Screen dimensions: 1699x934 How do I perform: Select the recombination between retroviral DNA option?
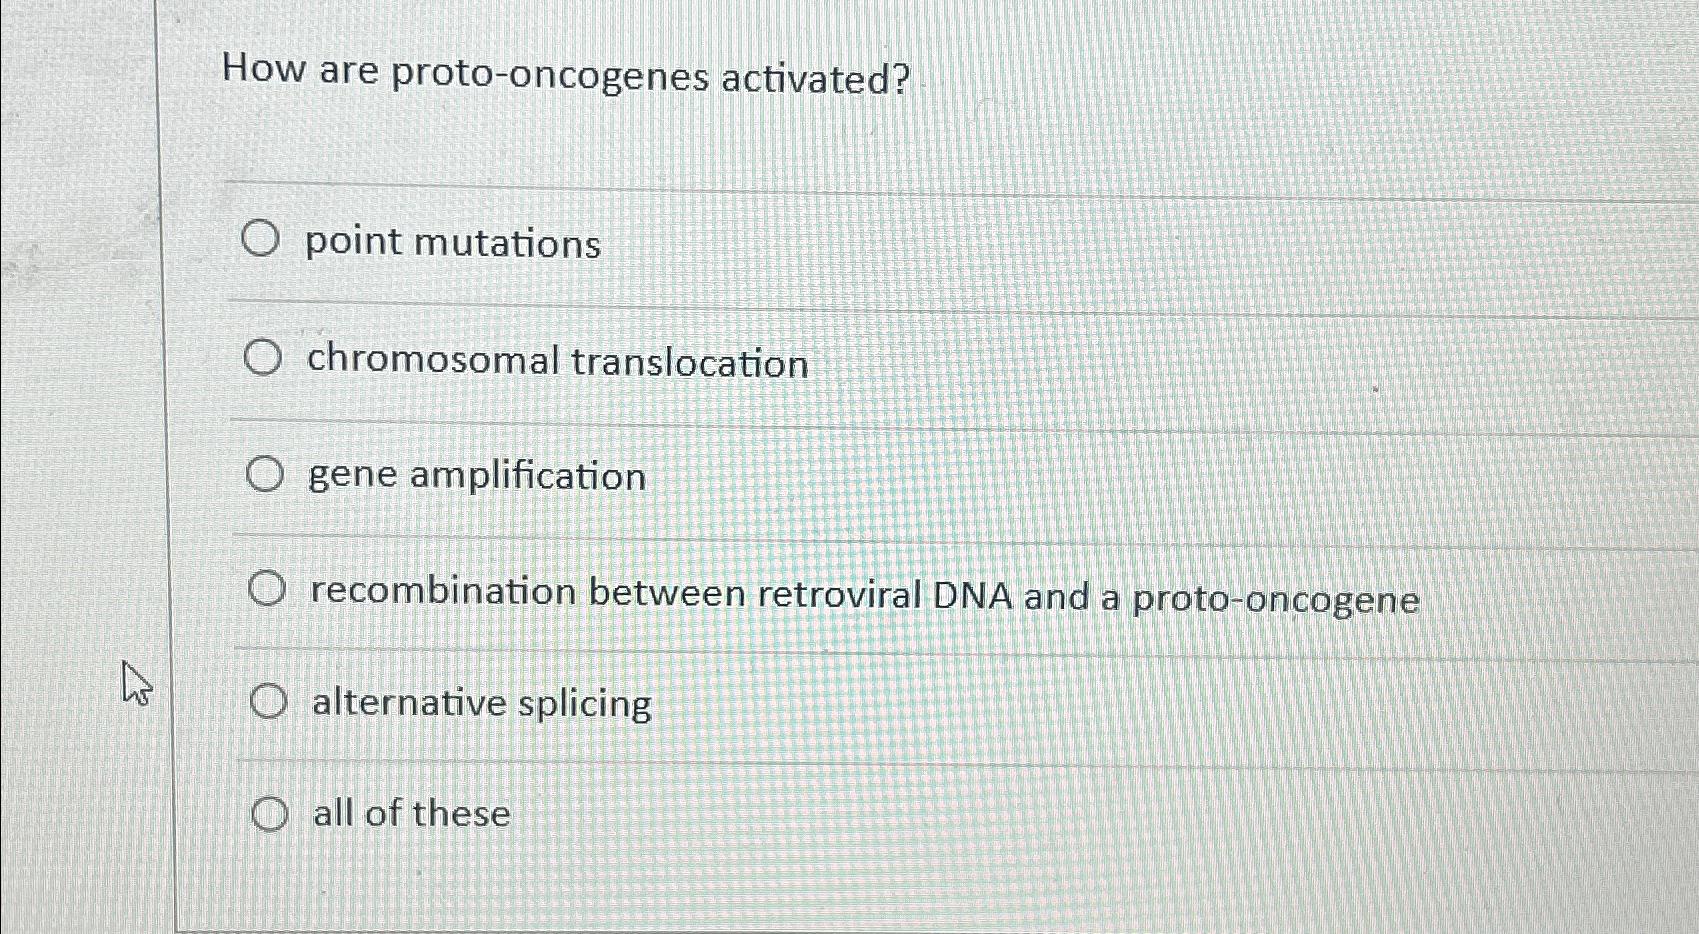266,590
